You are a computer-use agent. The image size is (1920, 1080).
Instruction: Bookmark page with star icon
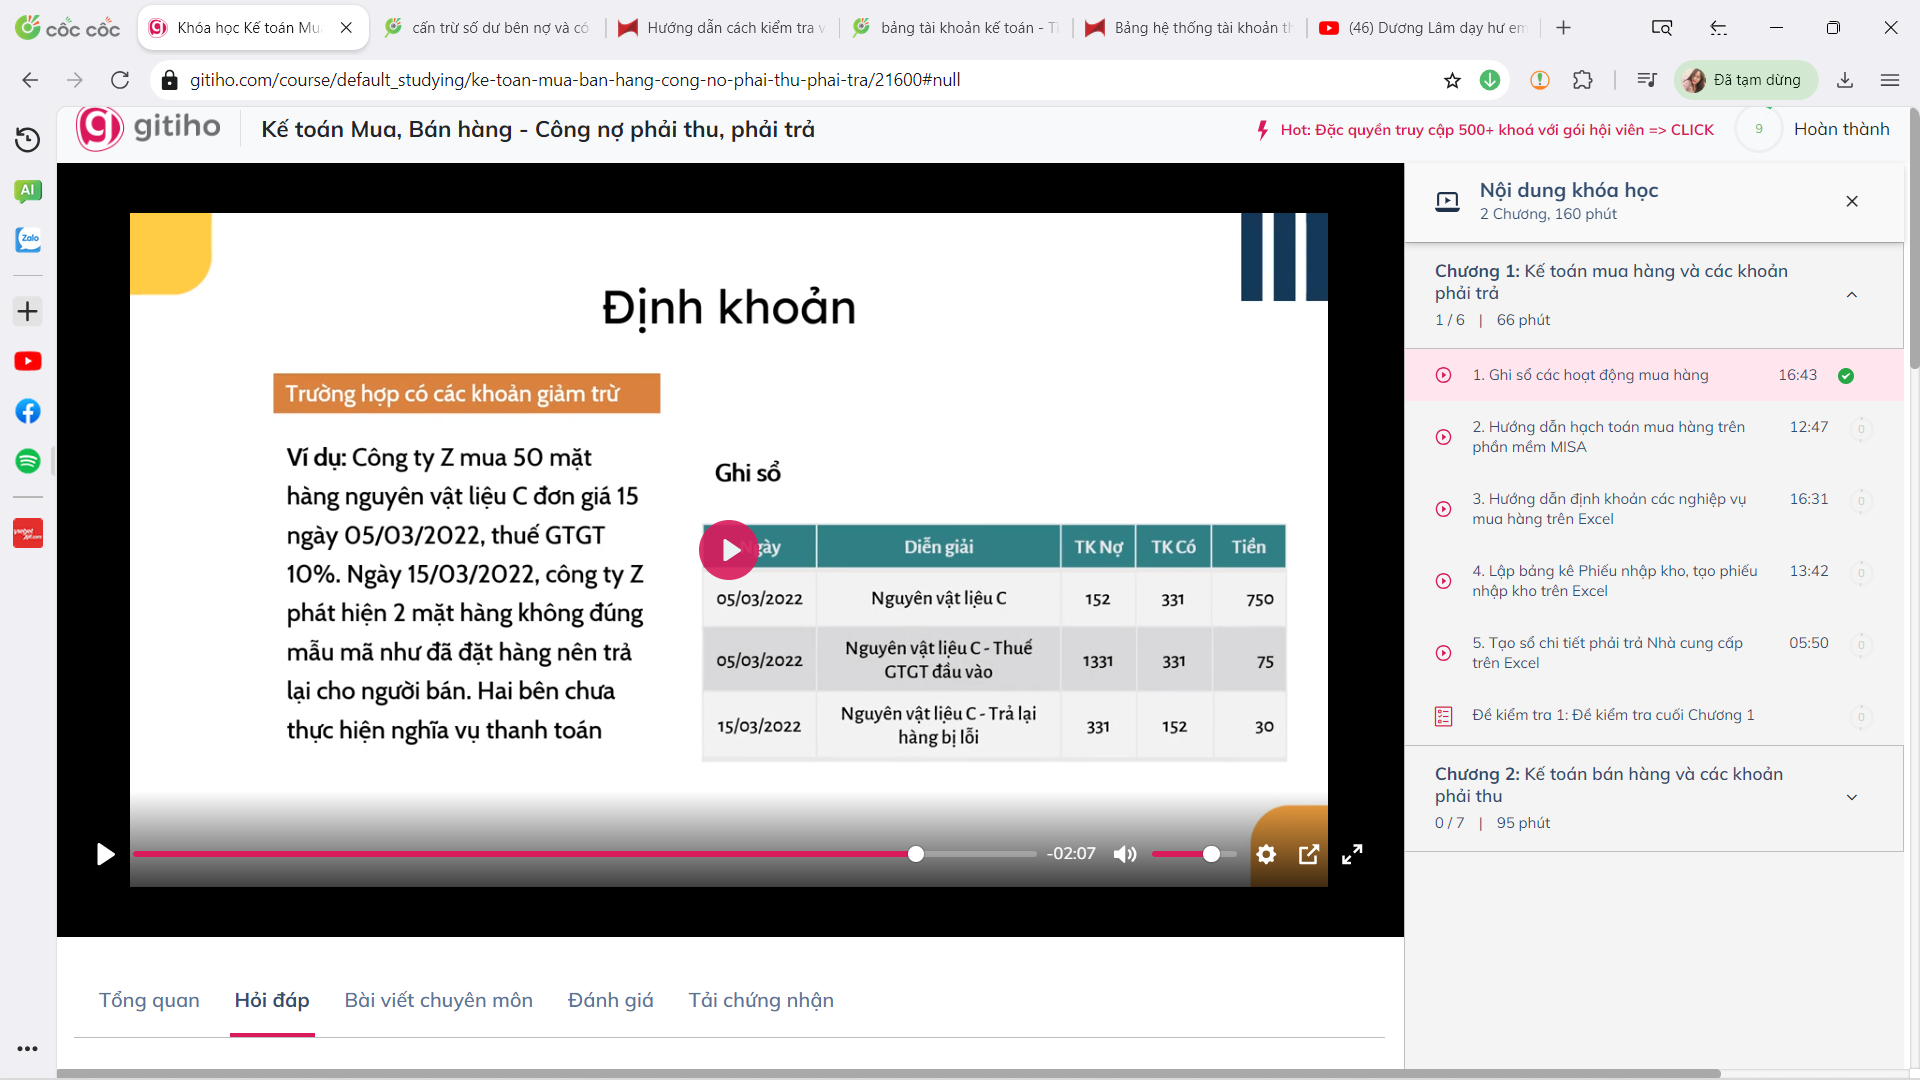[x=1452, y=80]
